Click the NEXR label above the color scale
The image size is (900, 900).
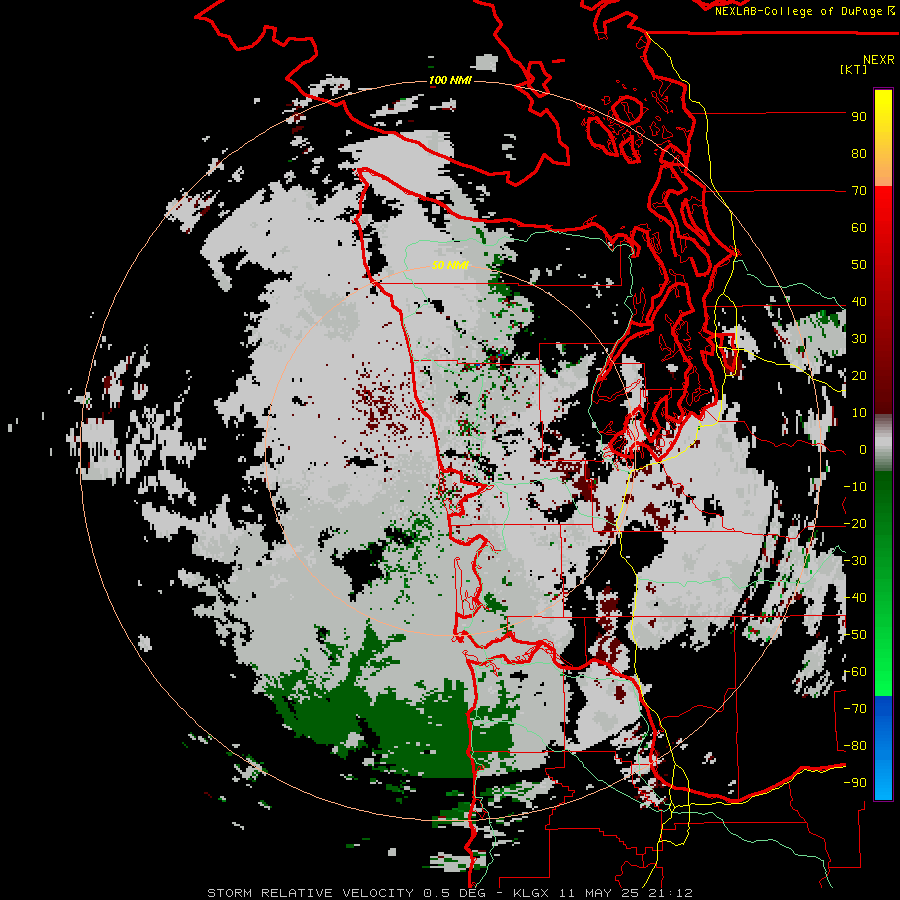[x=879, y=60]
